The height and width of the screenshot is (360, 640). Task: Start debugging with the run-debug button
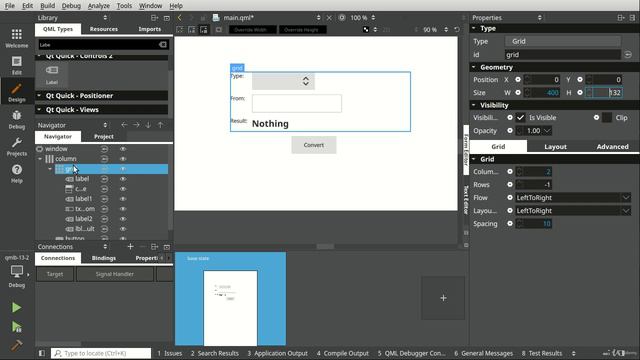pos(16,327)
